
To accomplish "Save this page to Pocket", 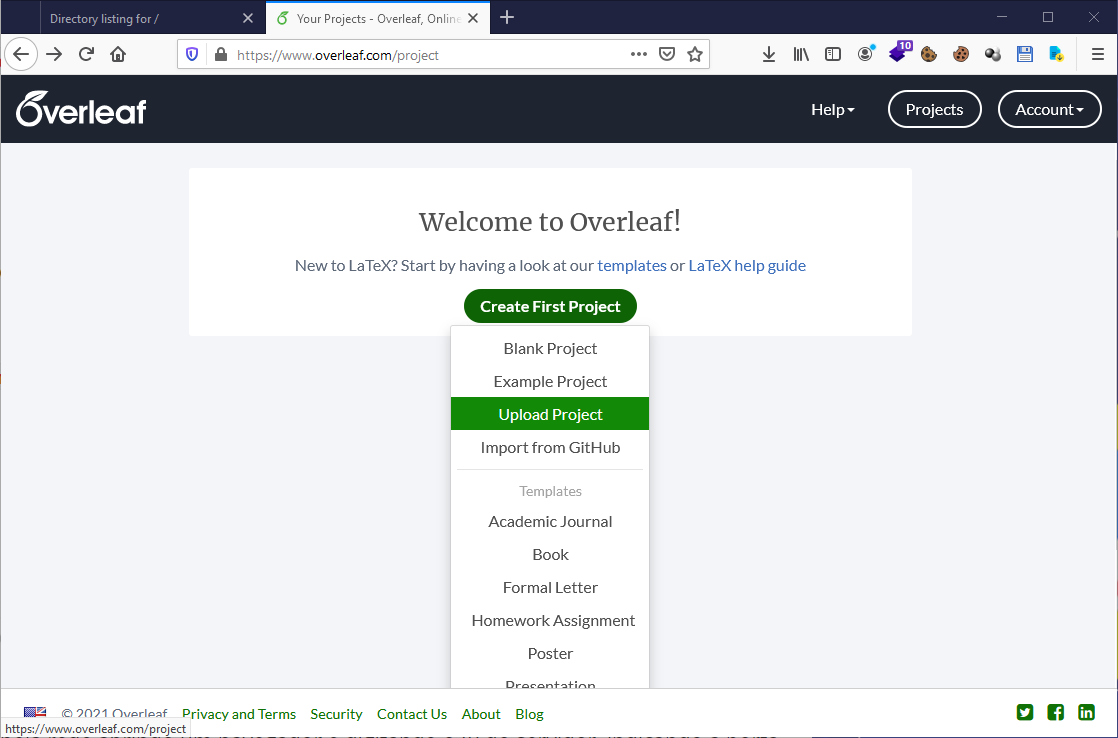I will coord(667,54).
